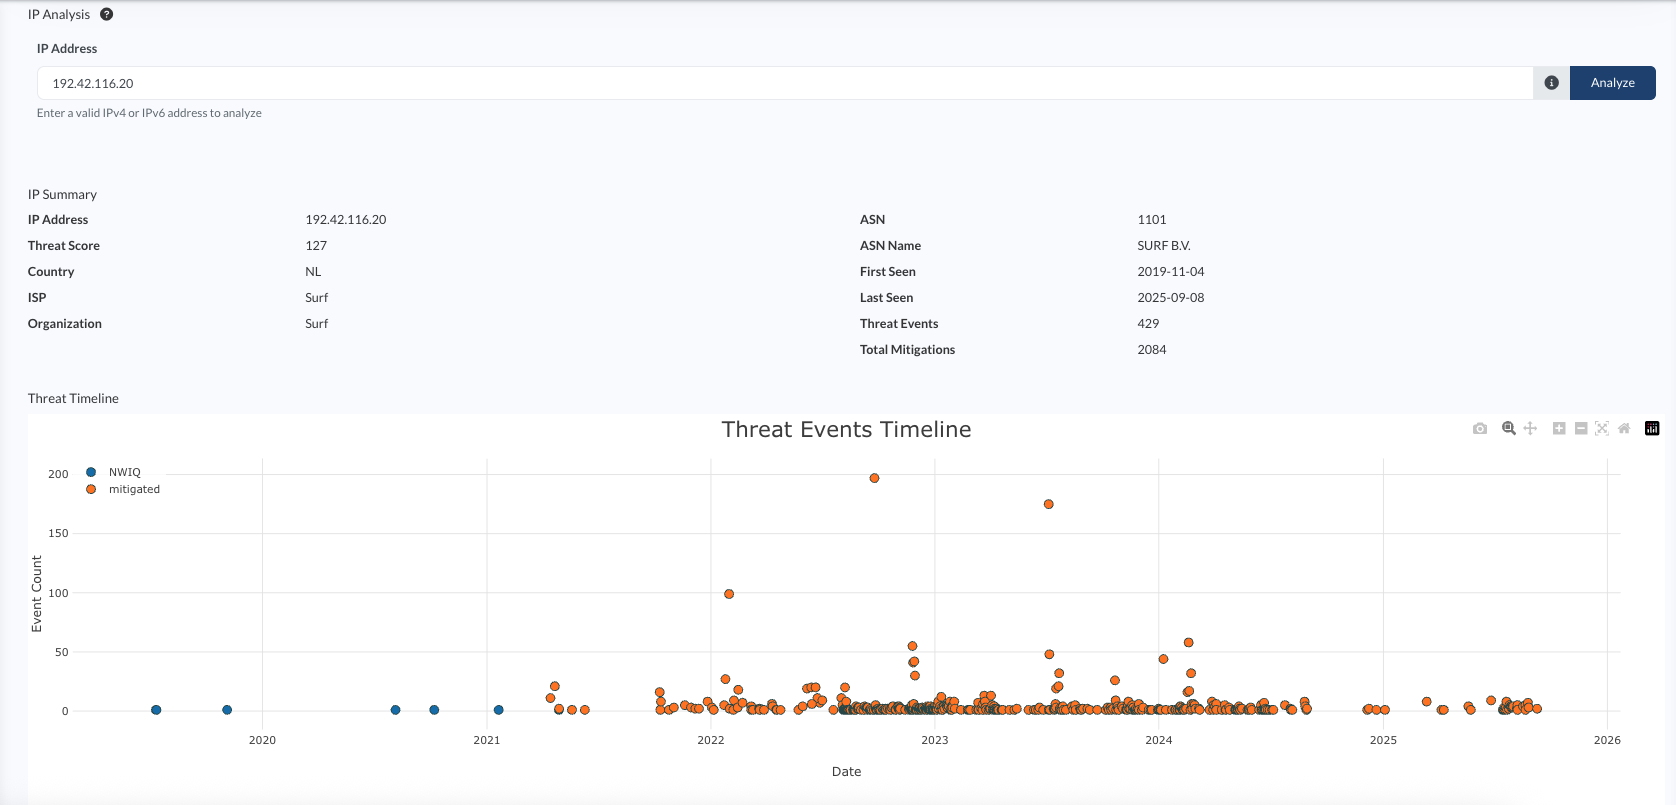The width and height of the screenshot is (1676, 805).
Task: Click the ISP value Surf
Action: pyautogui.click(x=316, y=297)
